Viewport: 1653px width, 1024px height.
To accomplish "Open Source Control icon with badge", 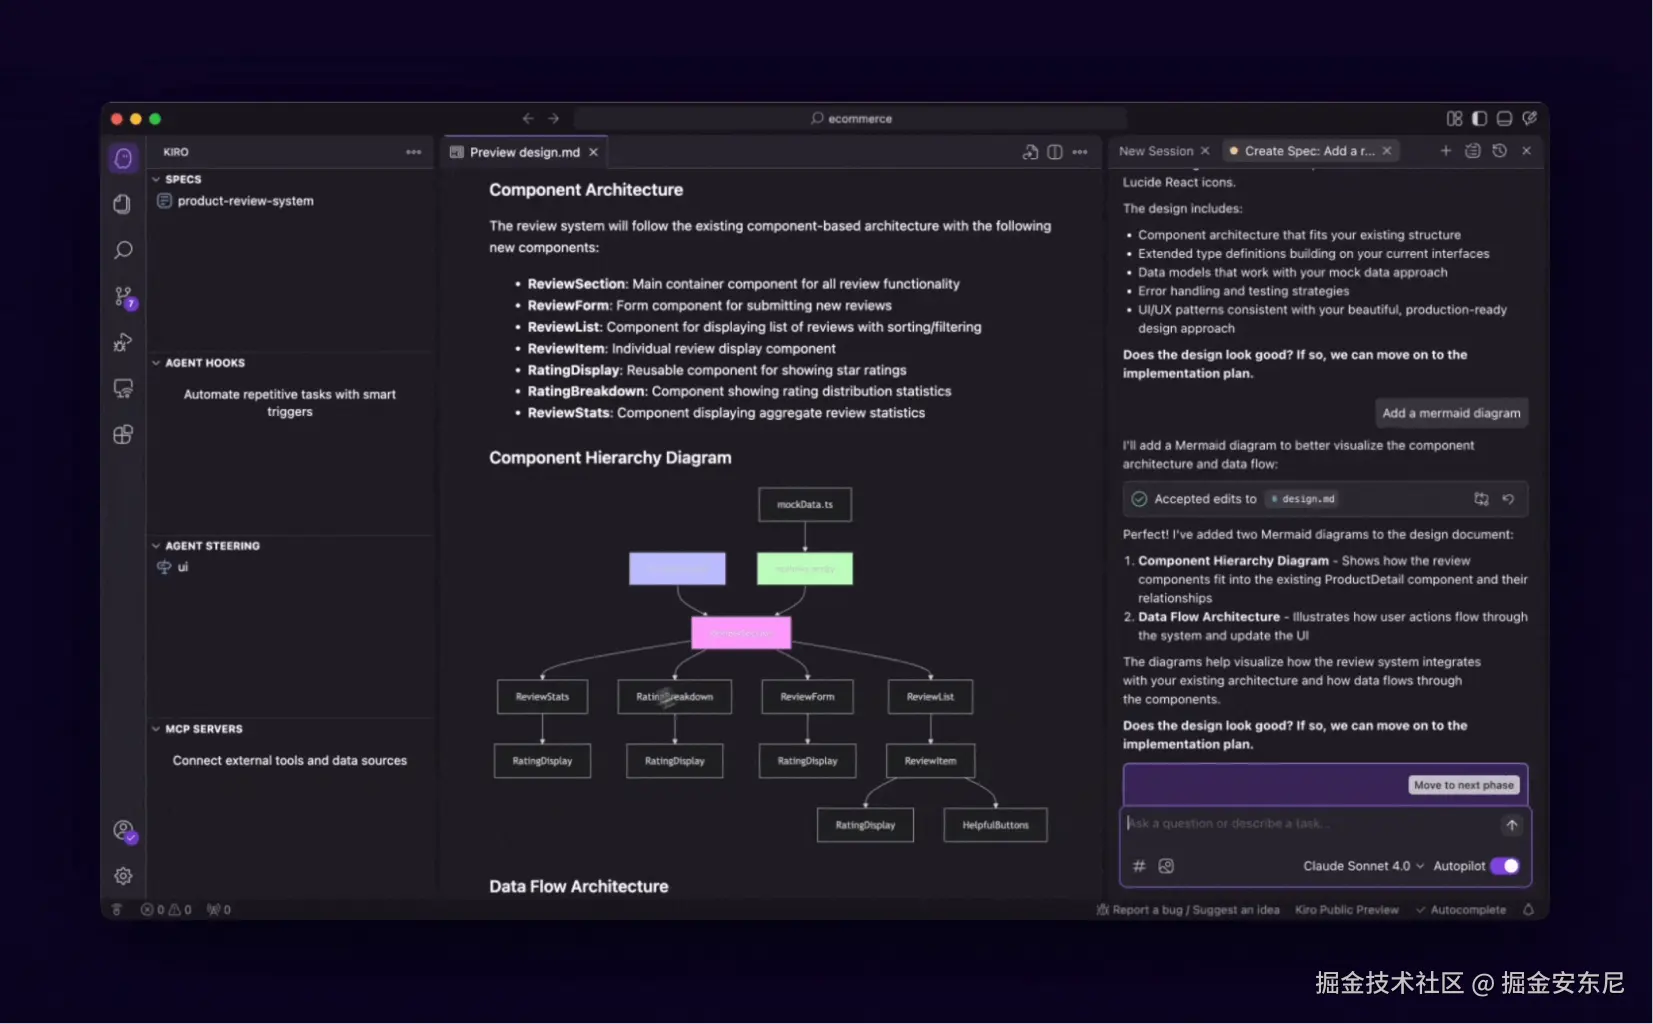I will (123, 297).
